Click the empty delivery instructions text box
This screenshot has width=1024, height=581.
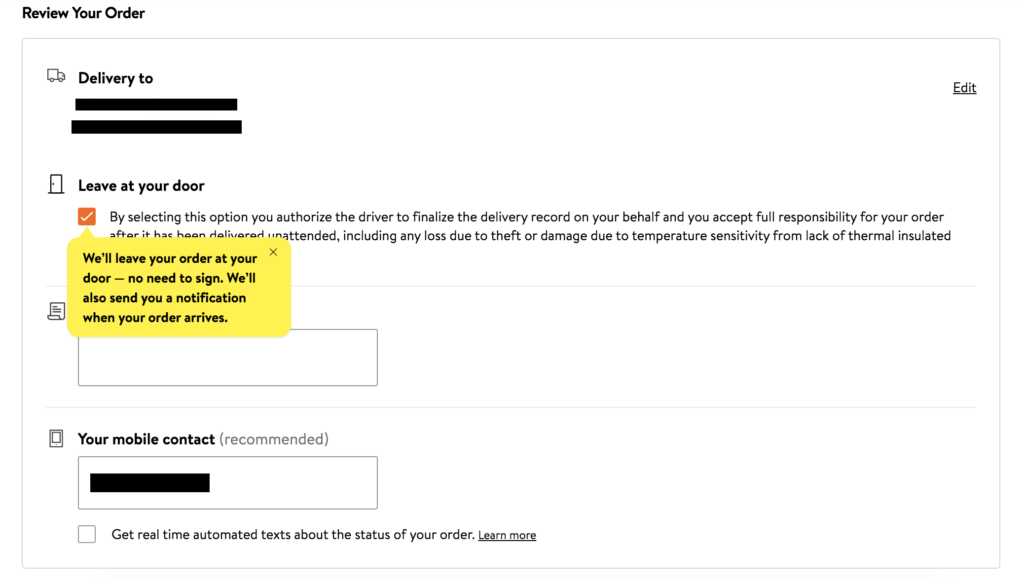click(x=227, y=358)
